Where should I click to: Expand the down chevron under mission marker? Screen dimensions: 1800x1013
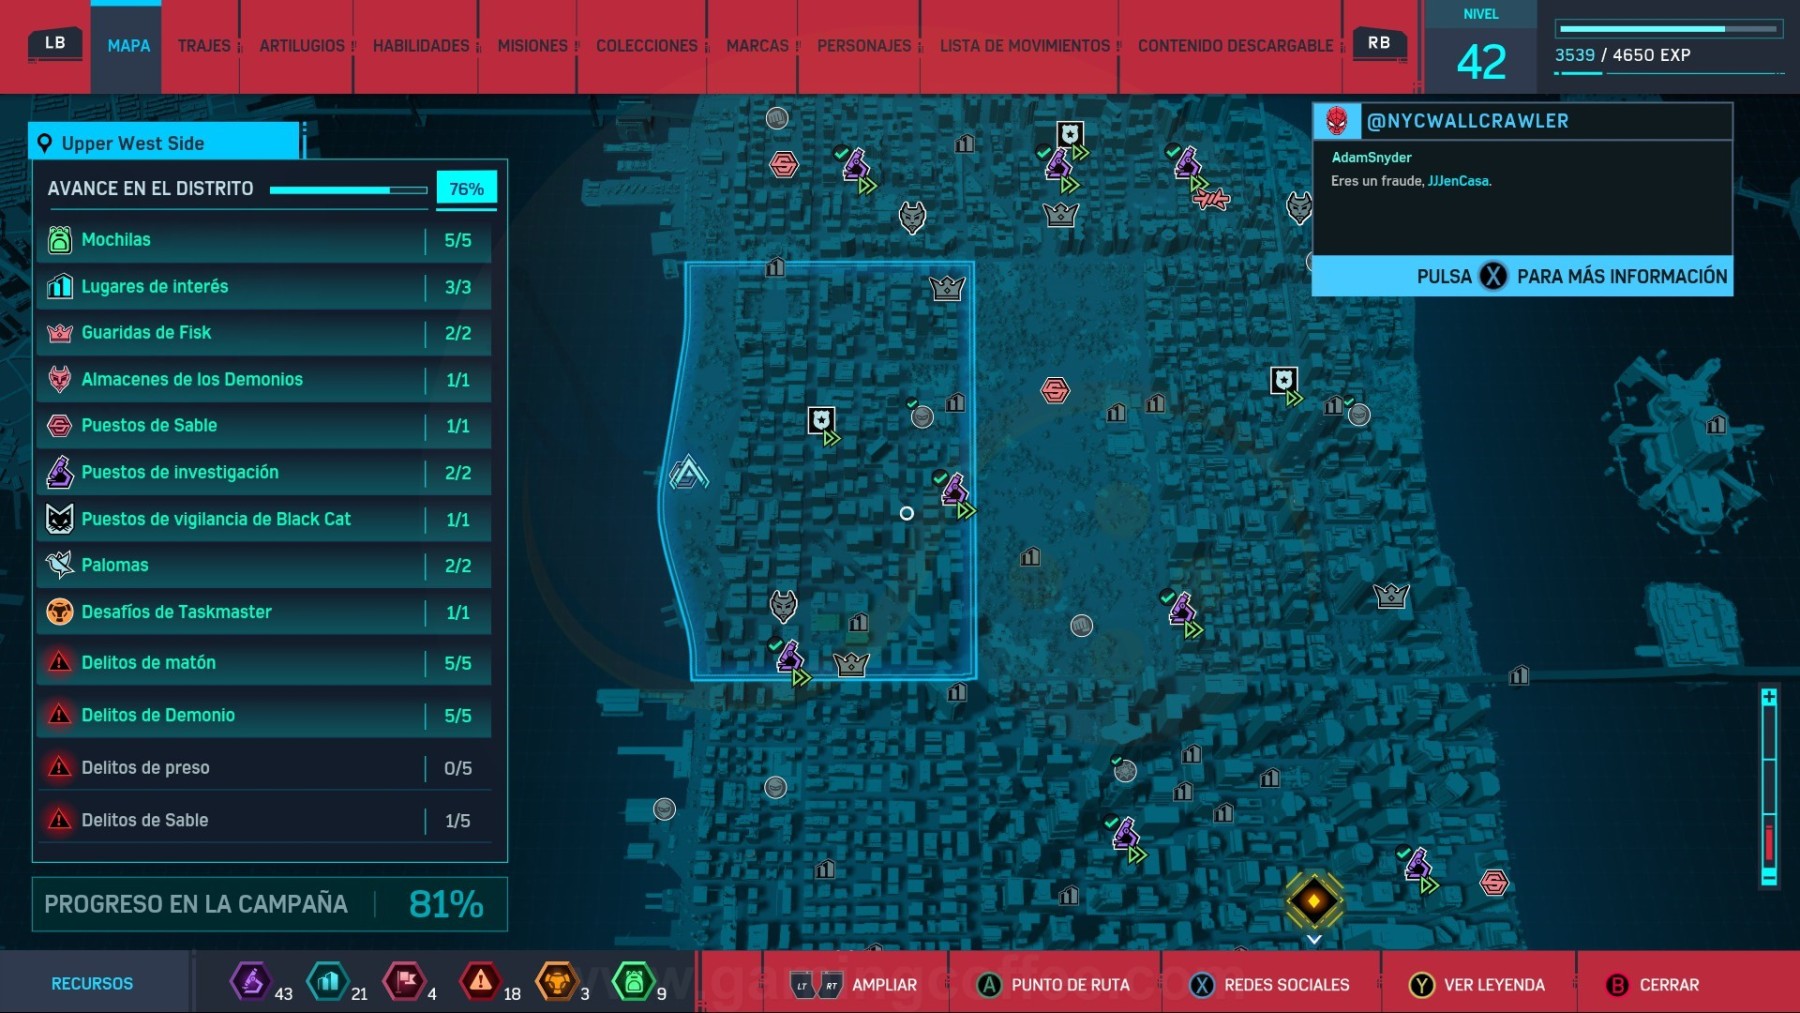coord(1314,939)
